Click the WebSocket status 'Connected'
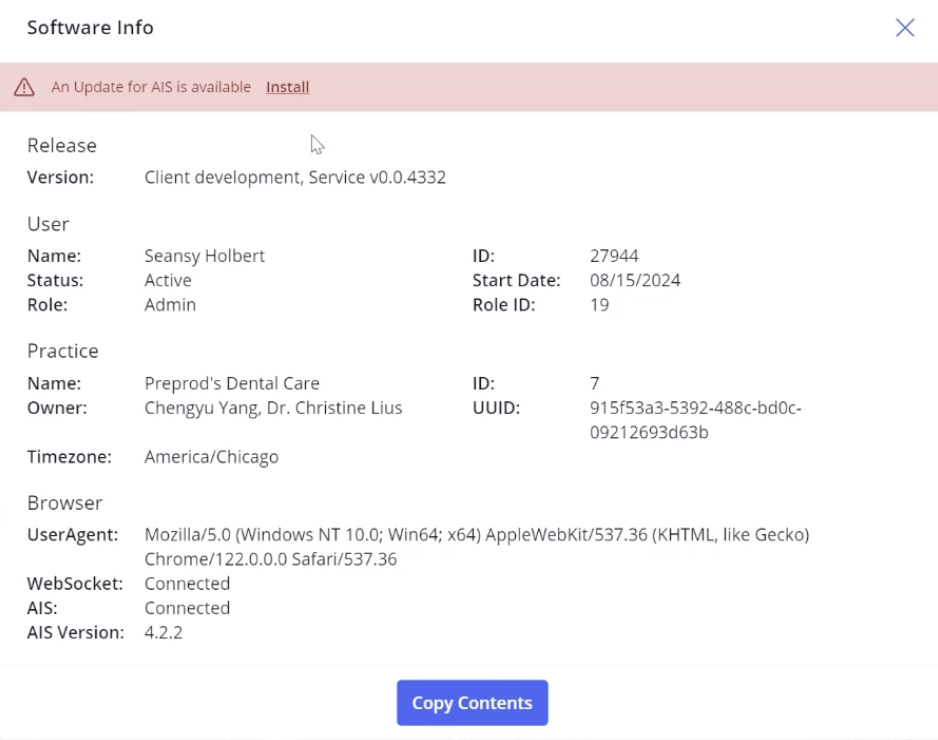The width and height of the screenshot is (938, 740). tap(187, 584)
